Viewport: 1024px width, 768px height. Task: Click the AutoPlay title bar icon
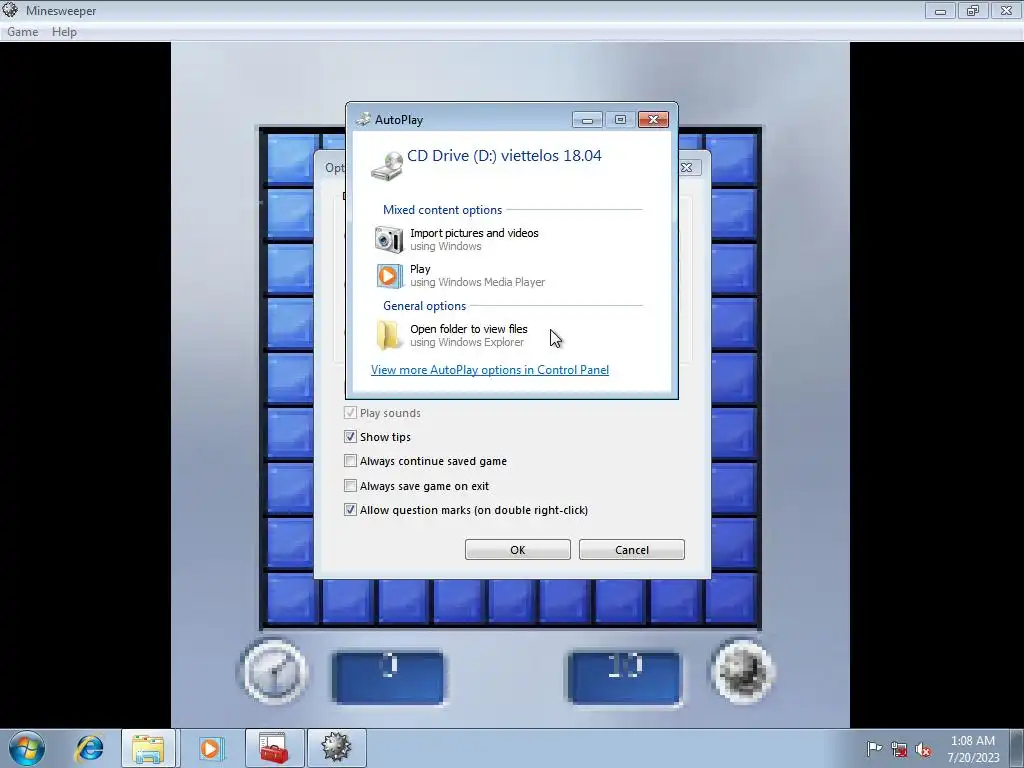(363, 119)
